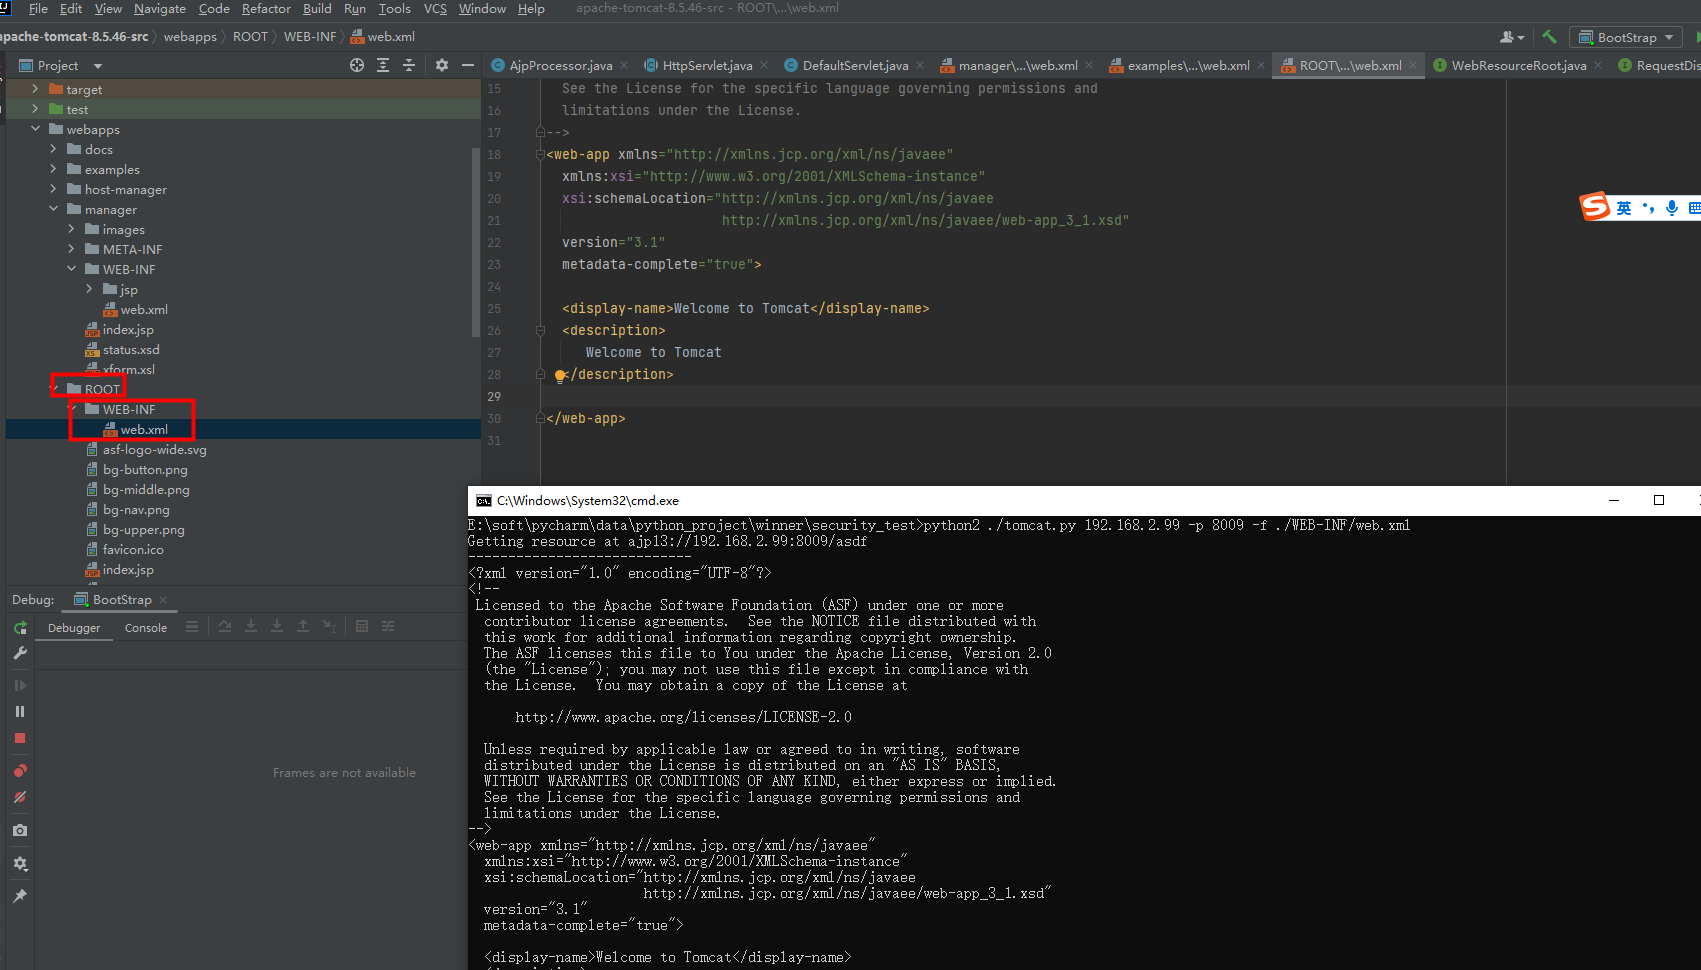Select bg-nav.png in project tree
The height and width of the screenshot is (970, 1701).
[x=136, y=509]
